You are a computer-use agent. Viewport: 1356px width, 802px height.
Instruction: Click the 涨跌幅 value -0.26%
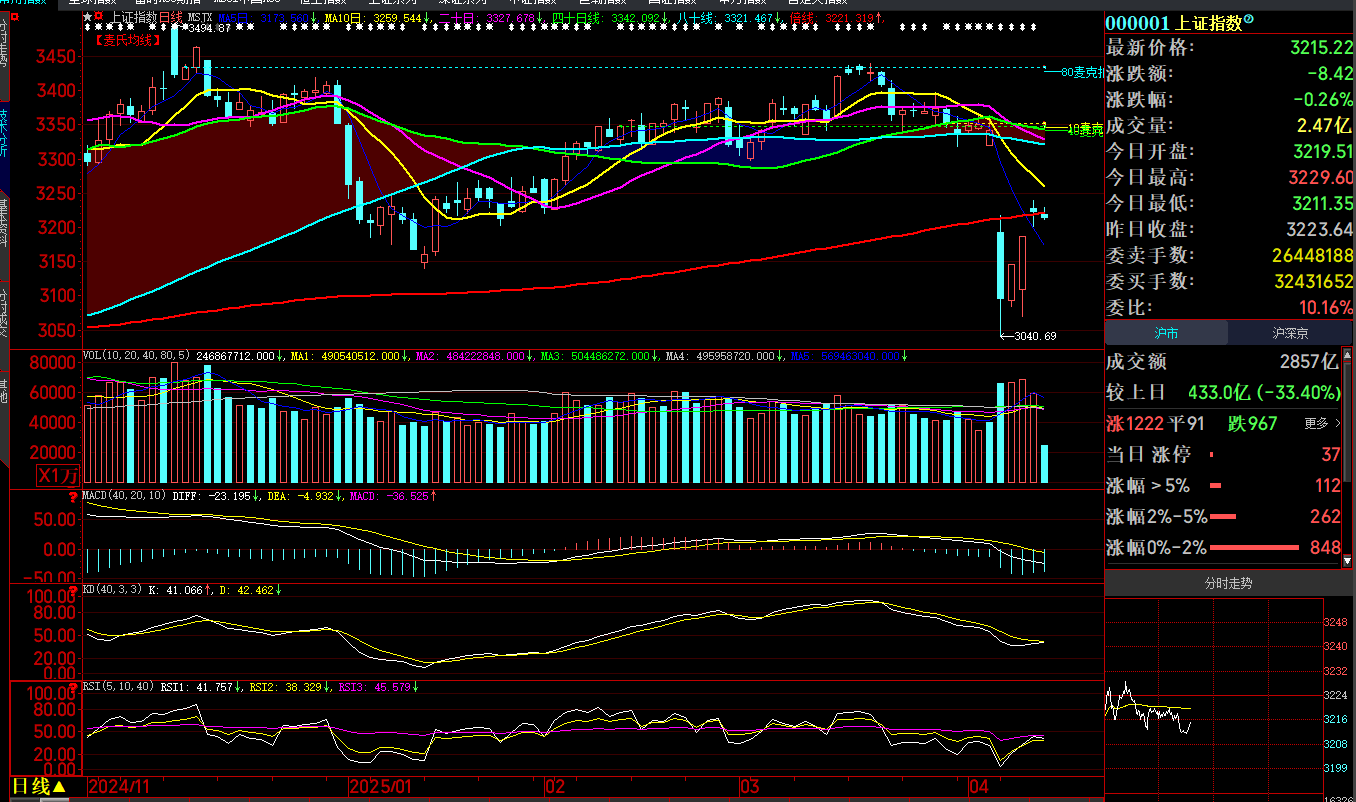(1322, 100)
